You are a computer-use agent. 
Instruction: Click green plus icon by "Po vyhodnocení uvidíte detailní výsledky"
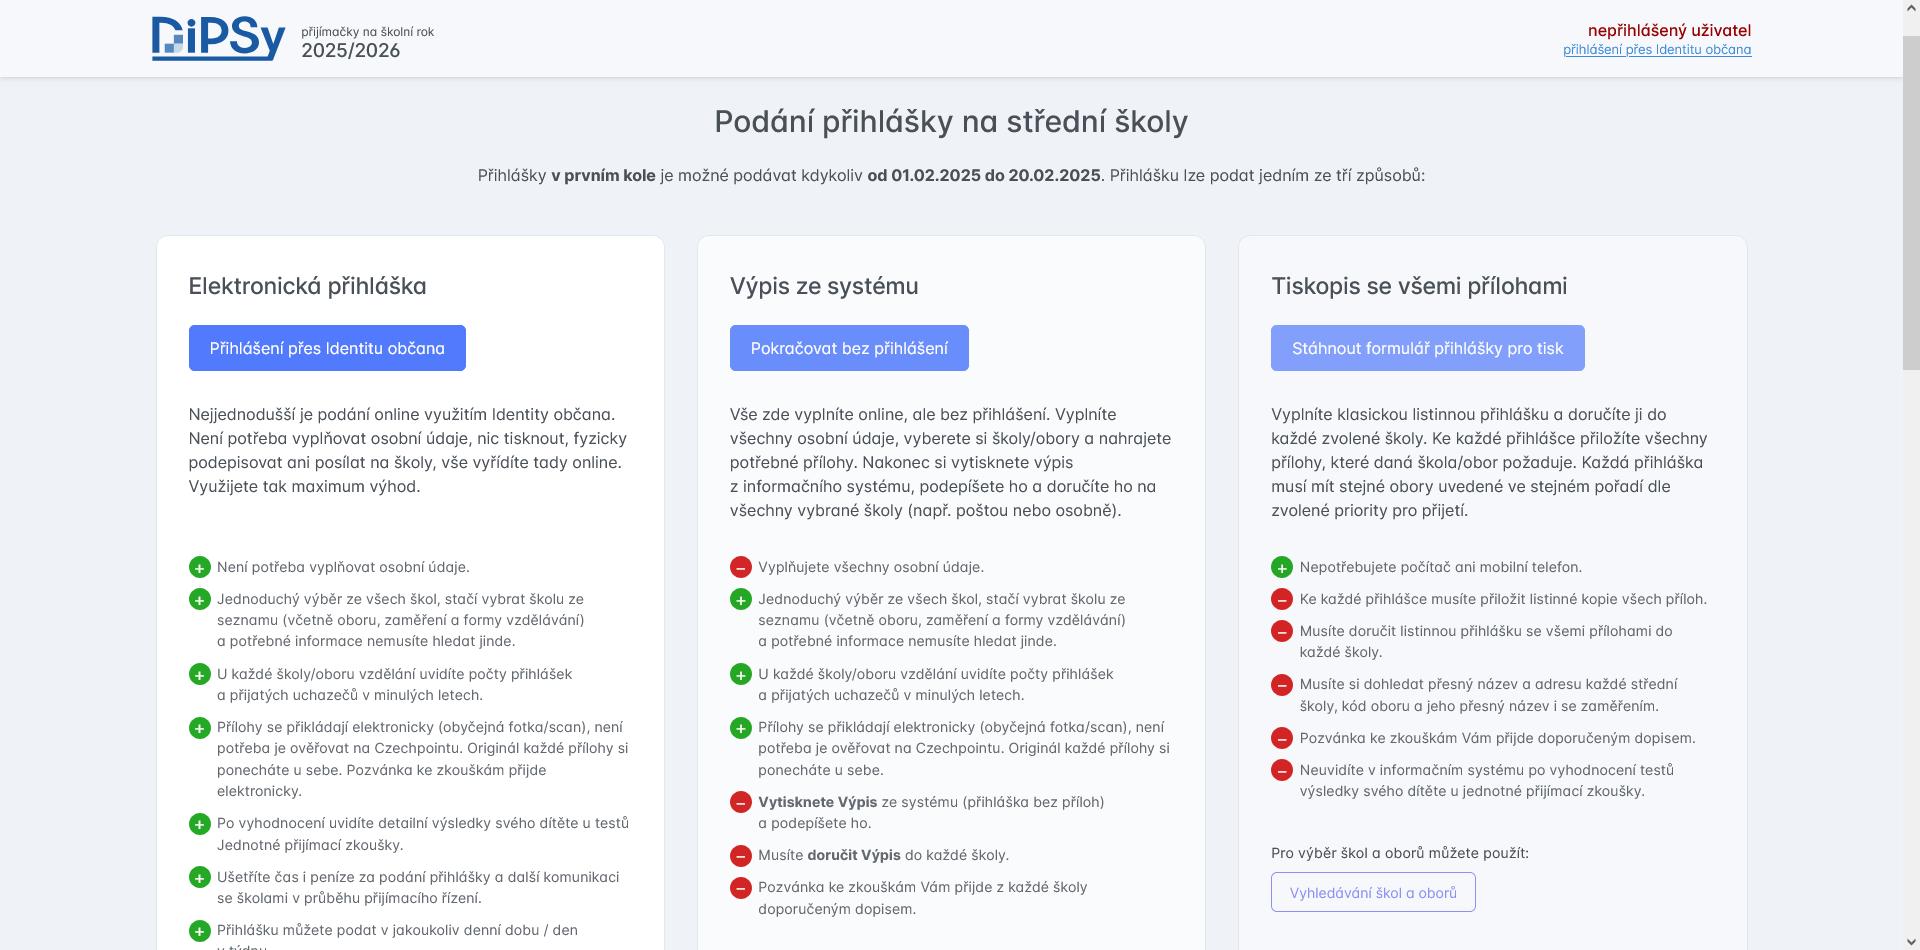200,824
